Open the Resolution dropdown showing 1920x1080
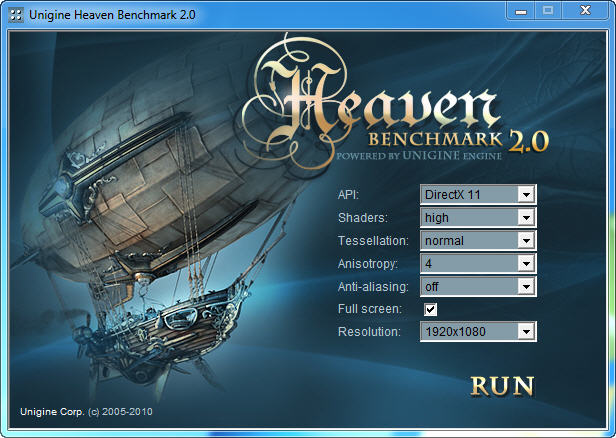616x438 pixels. tap(478, 332)
